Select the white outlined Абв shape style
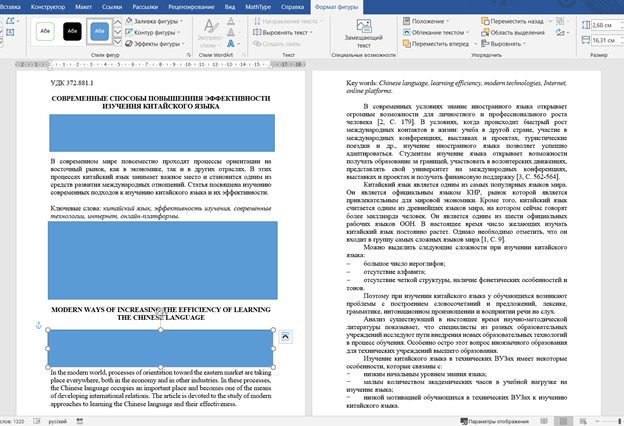 (x=45, y=31)
